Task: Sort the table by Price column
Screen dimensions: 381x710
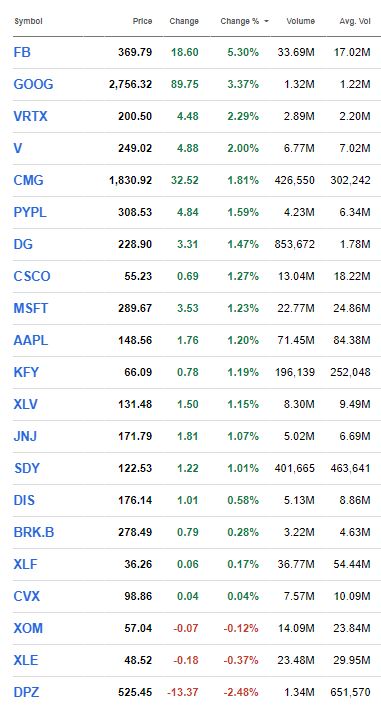Action: (x=142, y=21)
